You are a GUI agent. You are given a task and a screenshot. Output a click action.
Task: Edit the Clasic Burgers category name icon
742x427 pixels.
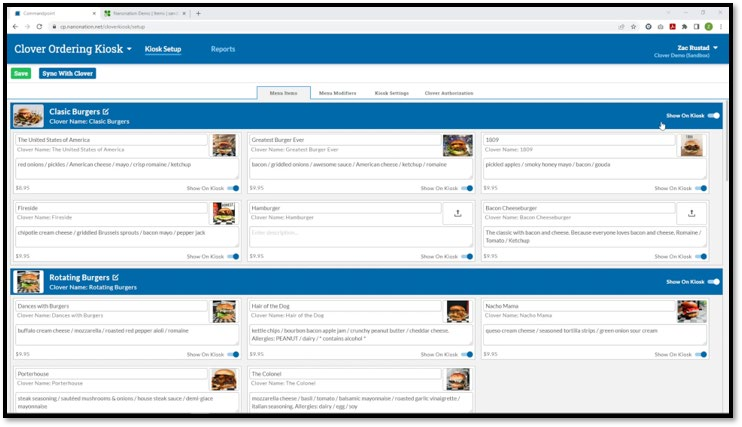(x=106, y=112)
